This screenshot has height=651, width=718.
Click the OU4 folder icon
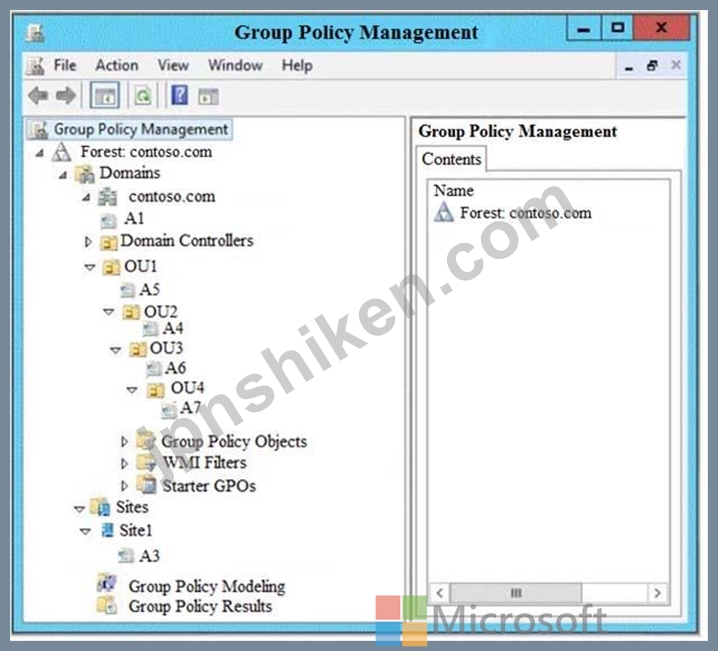[156, 390]
